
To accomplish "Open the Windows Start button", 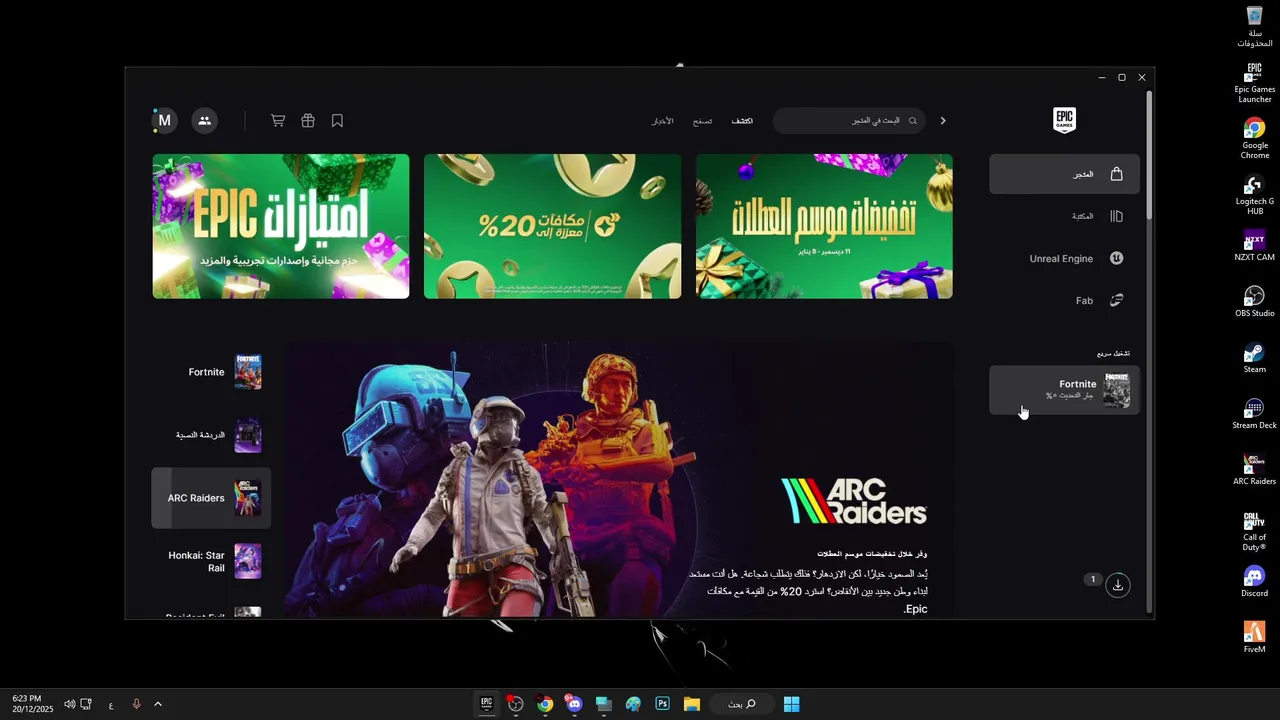I will click(x=791, y=704).
